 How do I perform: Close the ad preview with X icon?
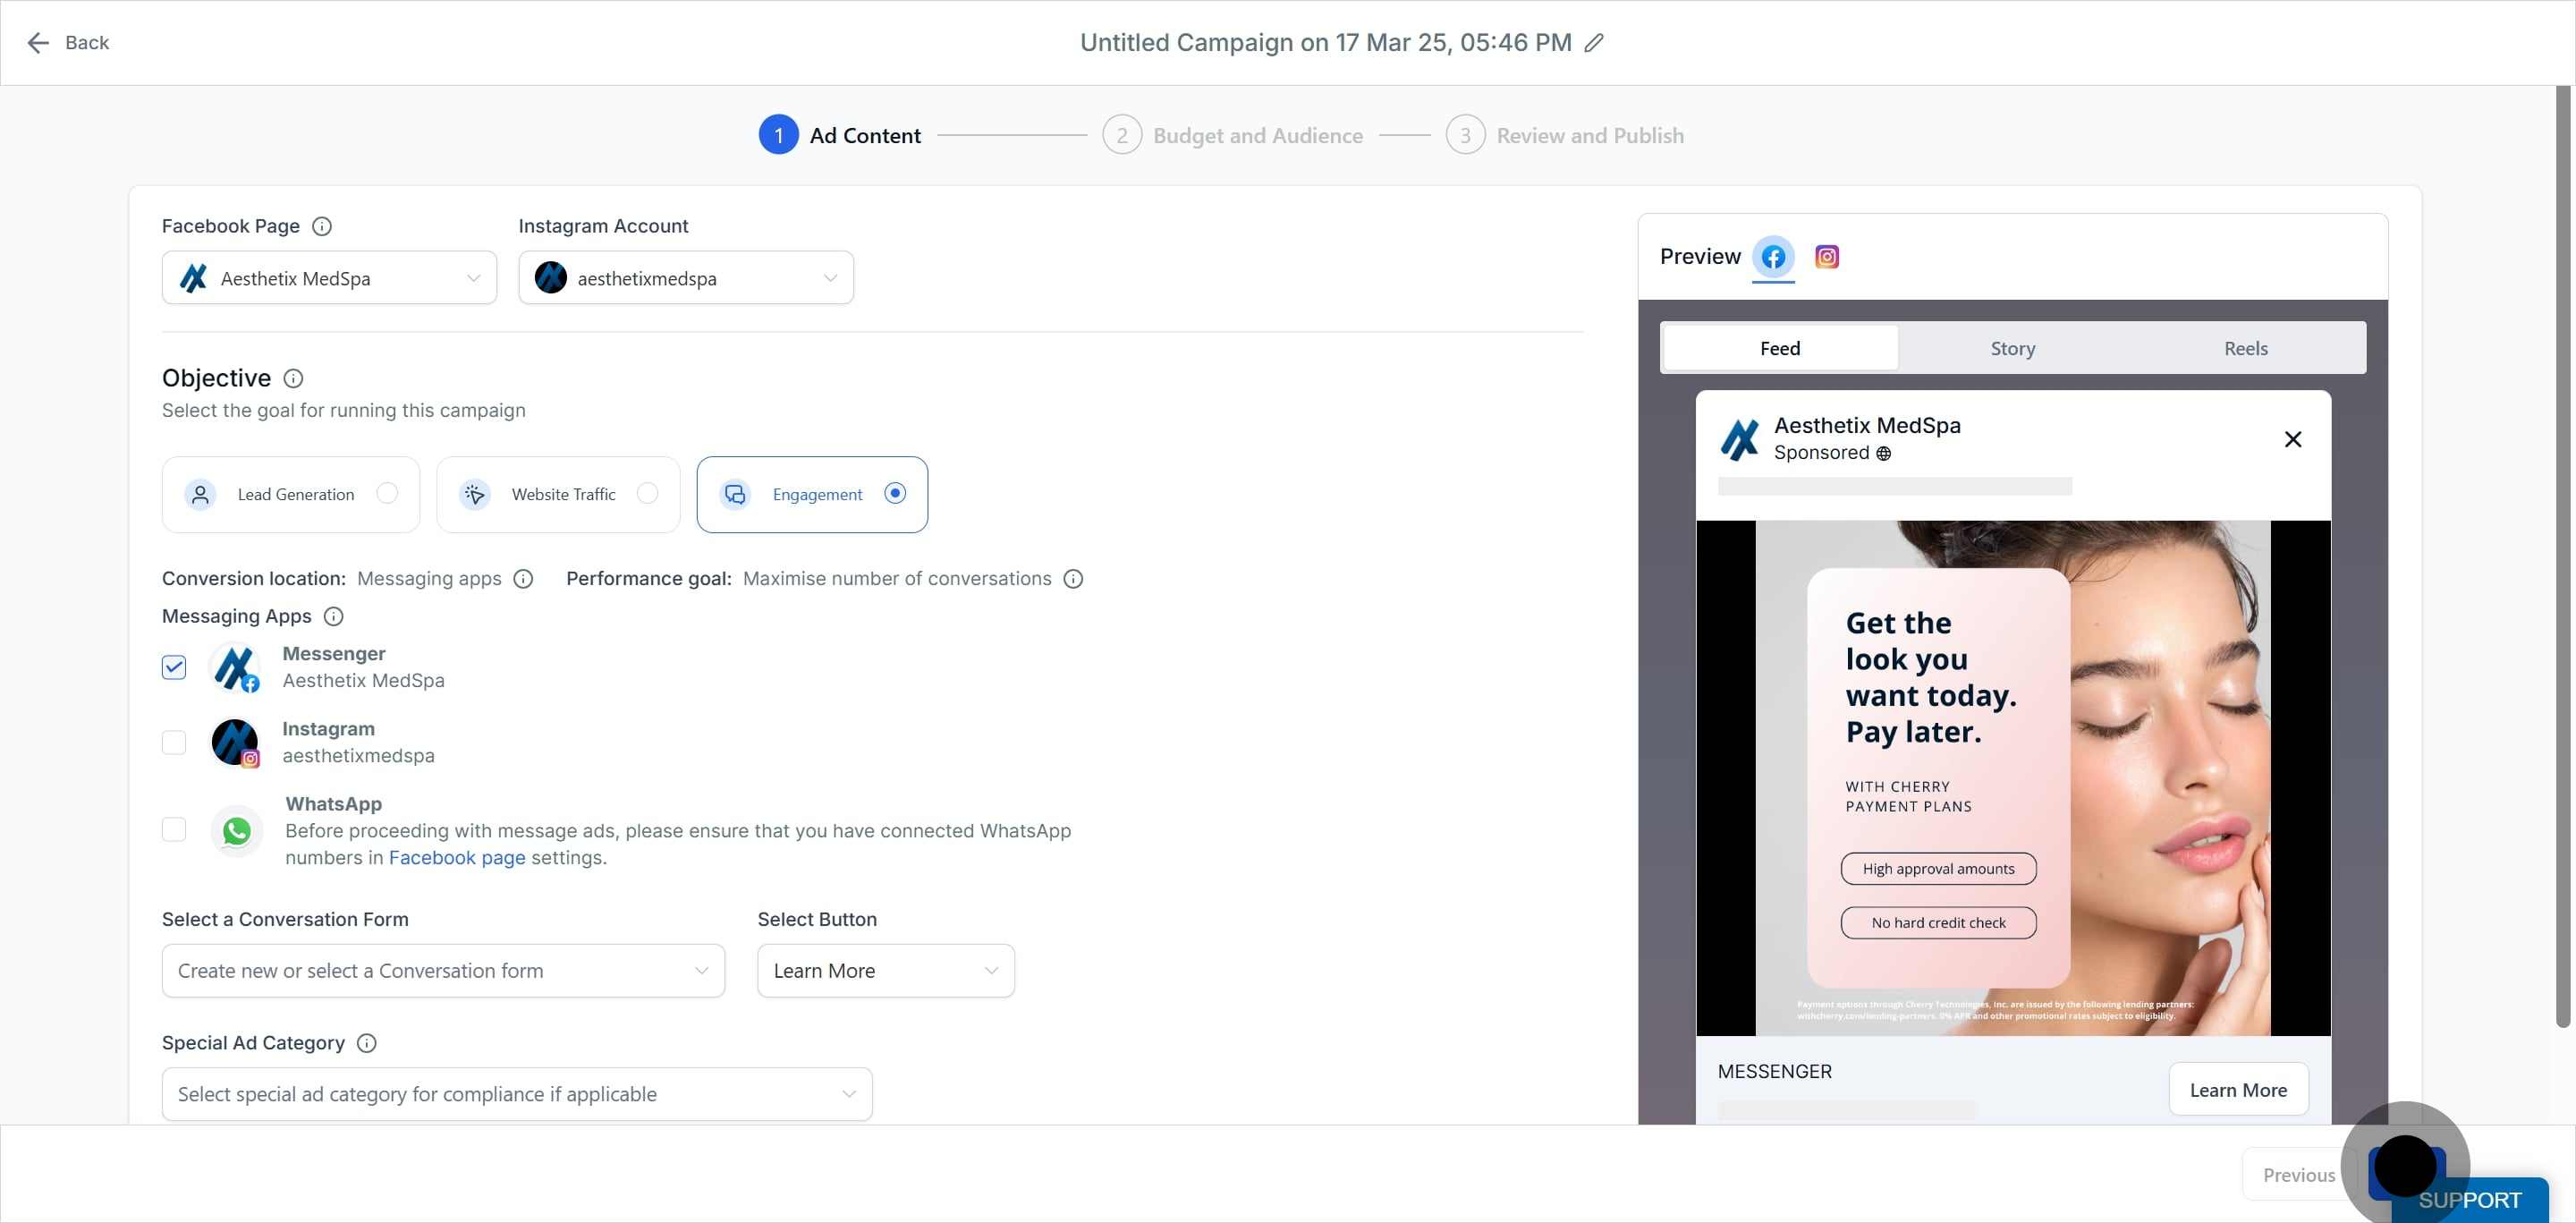tap(2292, 439)
